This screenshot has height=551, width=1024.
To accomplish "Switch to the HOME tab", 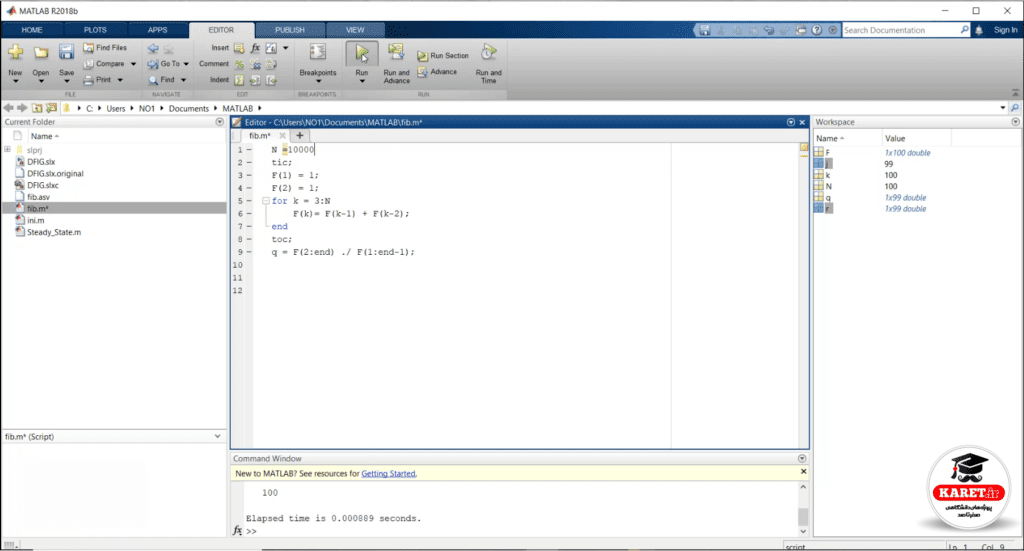I will [x=31, y=30].
